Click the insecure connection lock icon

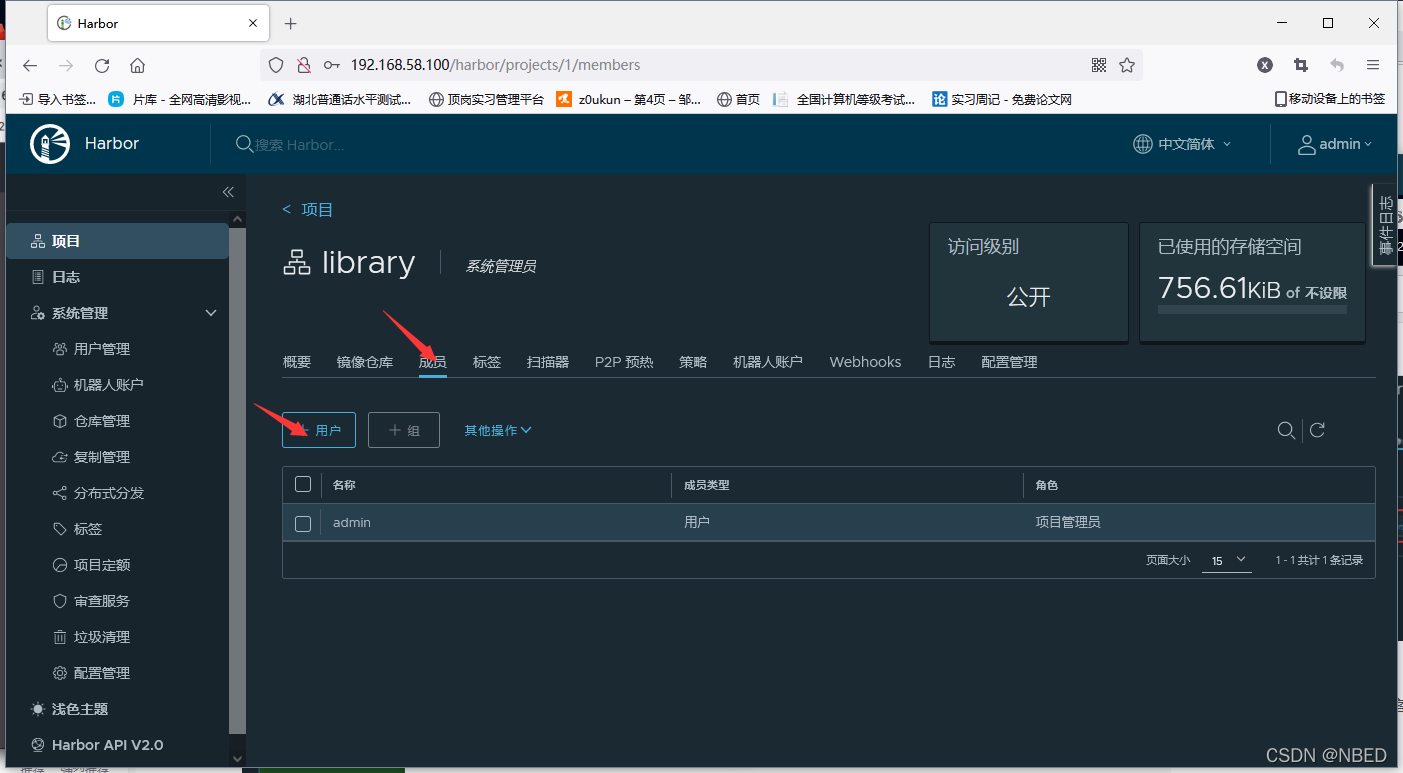[x=304, y=65]
